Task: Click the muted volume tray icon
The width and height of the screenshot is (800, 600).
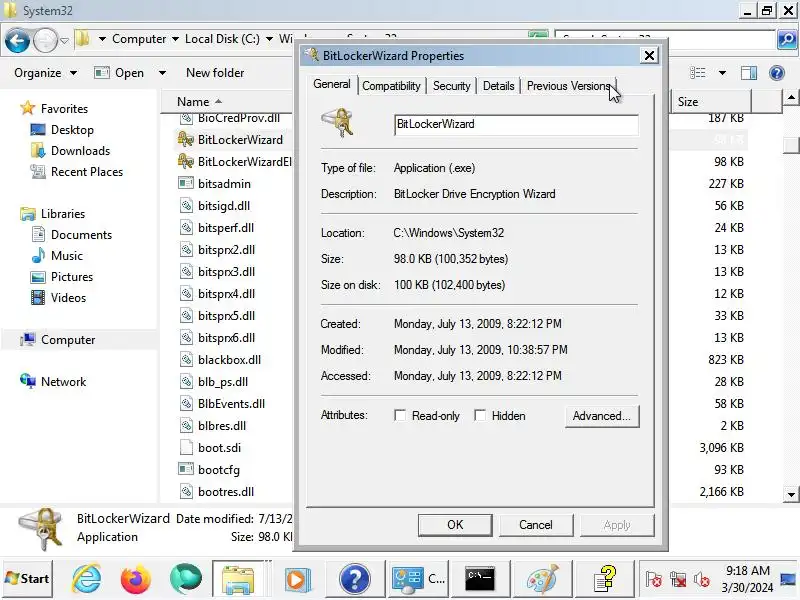Action: [702, 580]
